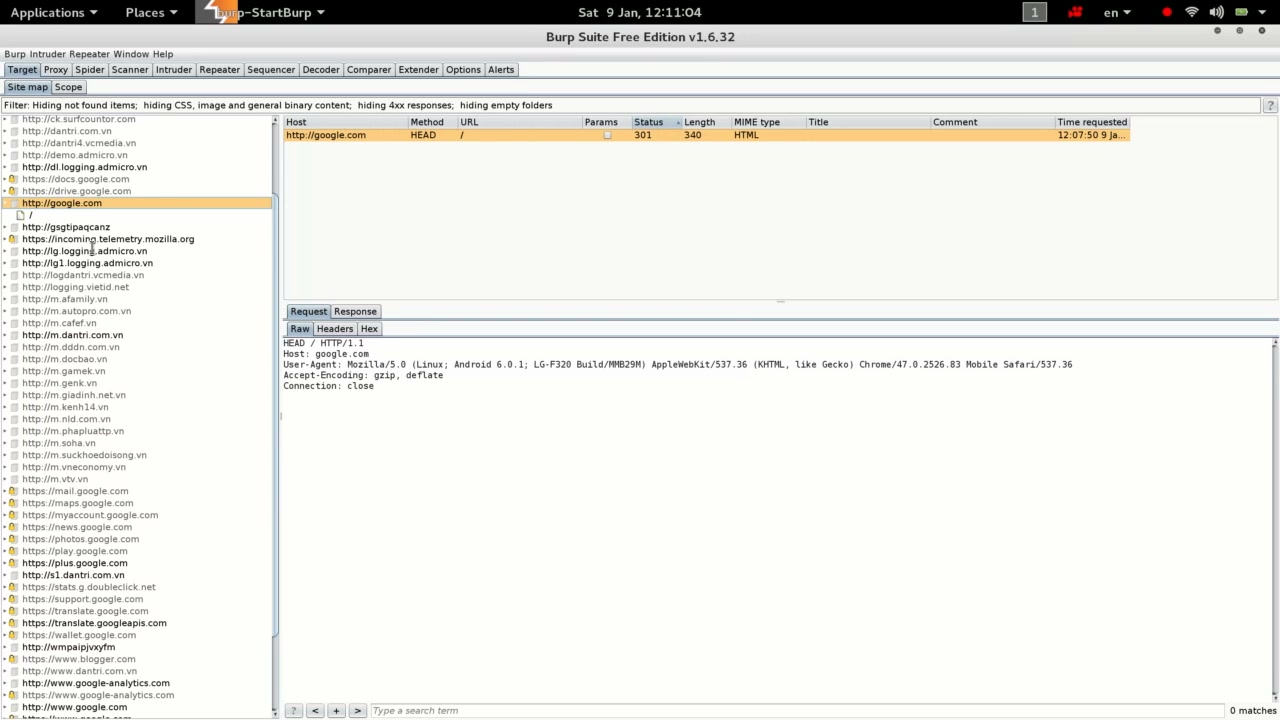The image size is (1280, 720).
Task: Click lock icon beside https://wallet.google.com
Action: [13, 635]
